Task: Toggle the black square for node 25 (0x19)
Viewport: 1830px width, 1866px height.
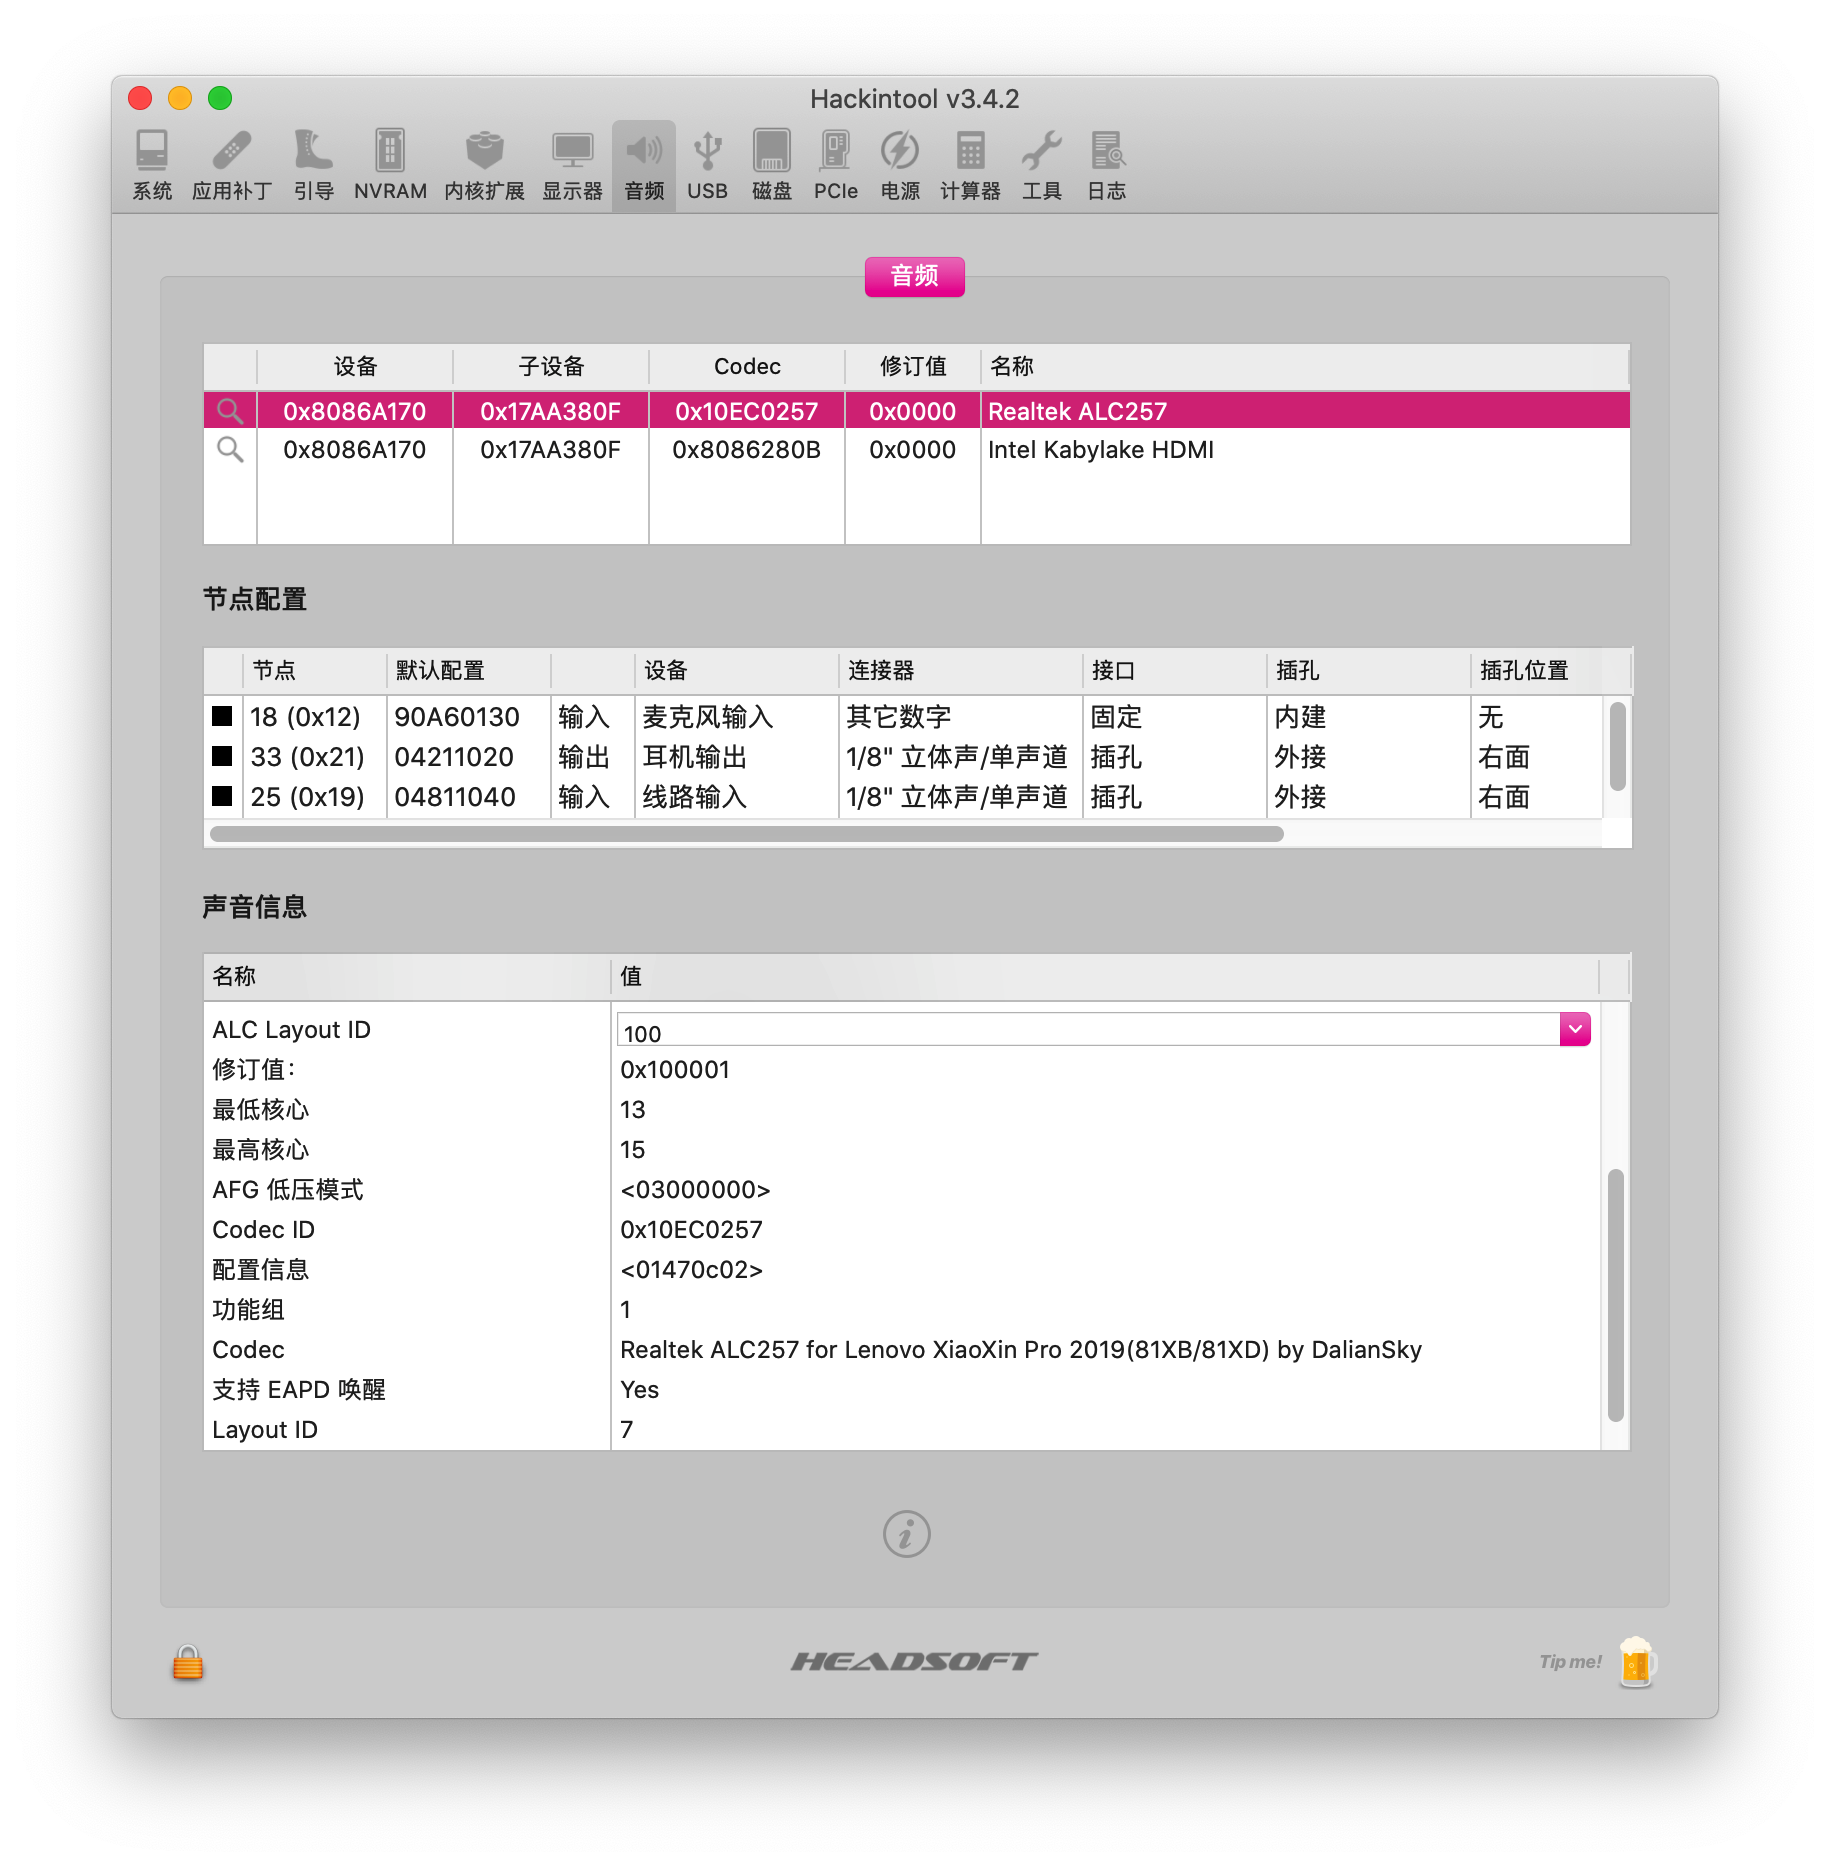Action: pyautogui.click(x=222, y=796)
